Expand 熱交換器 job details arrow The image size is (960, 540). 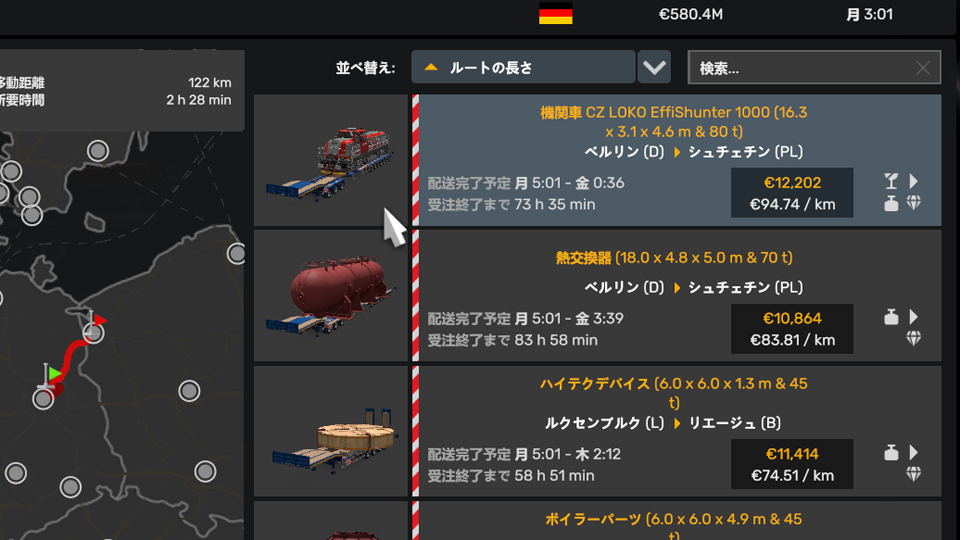click(x=913, y=317)
